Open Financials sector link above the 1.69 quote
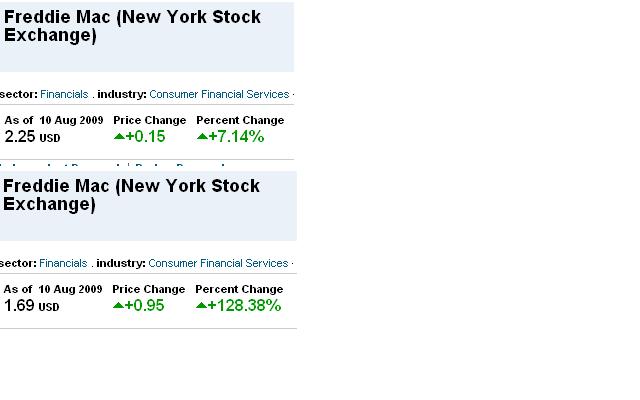640x400 pixels. [x=63, y=263]
